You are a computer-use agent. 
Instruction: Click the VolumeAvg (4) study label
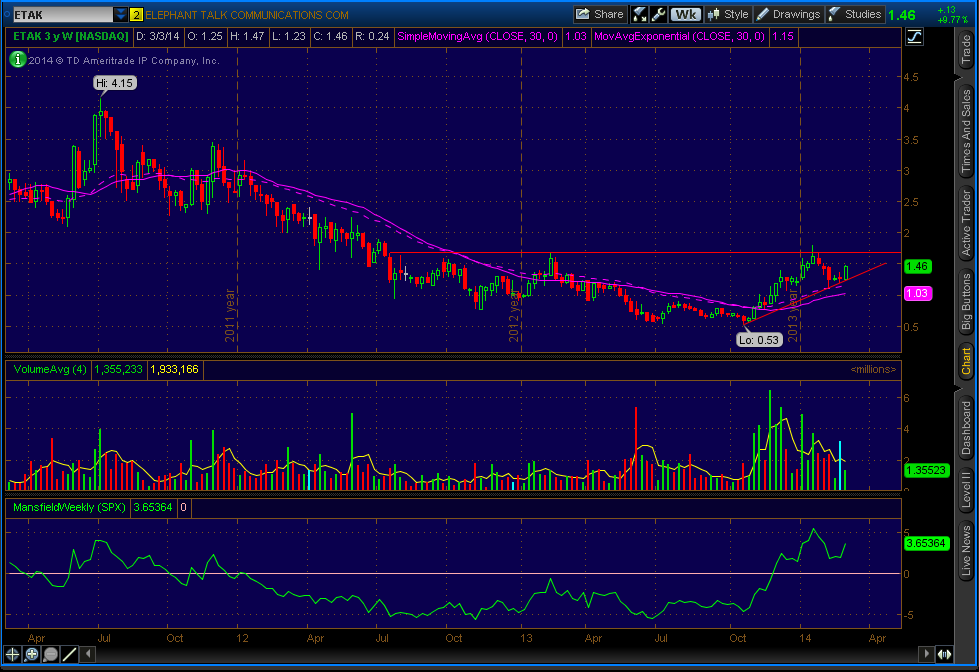(50, 369)
